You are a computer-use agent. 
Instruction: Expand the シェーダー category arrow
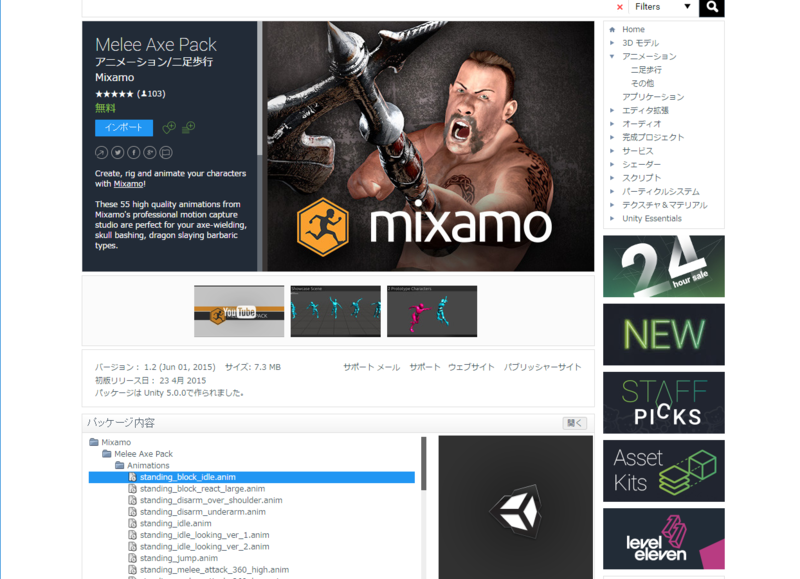(x=612, y=164)
